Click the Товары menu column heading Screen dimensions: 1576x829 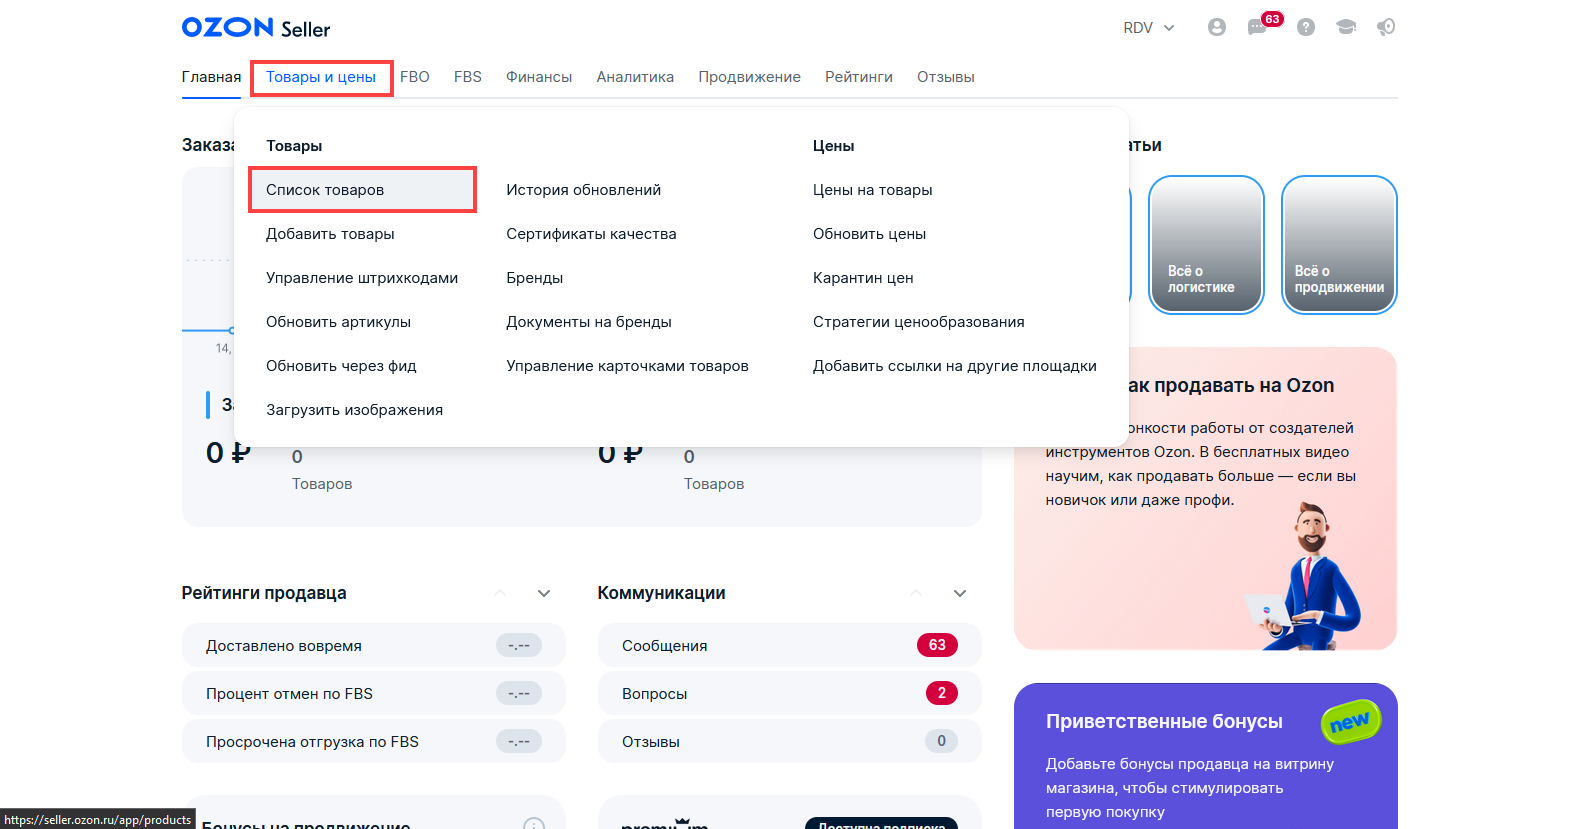pyautogui.click(x=294, y=146)
